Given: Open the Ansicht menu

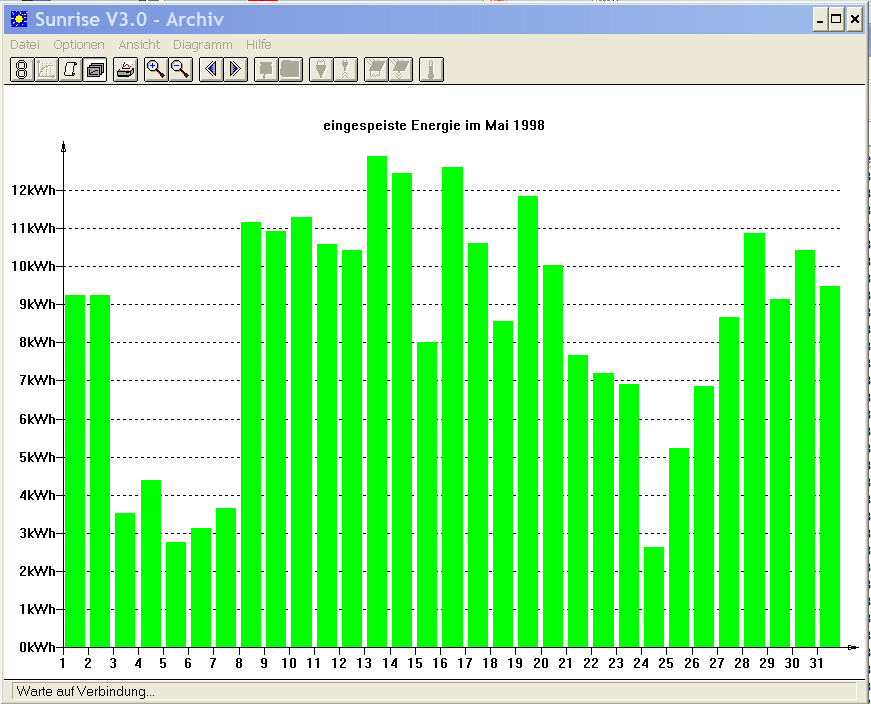Looking at the screenshot, I should [139, 44].
